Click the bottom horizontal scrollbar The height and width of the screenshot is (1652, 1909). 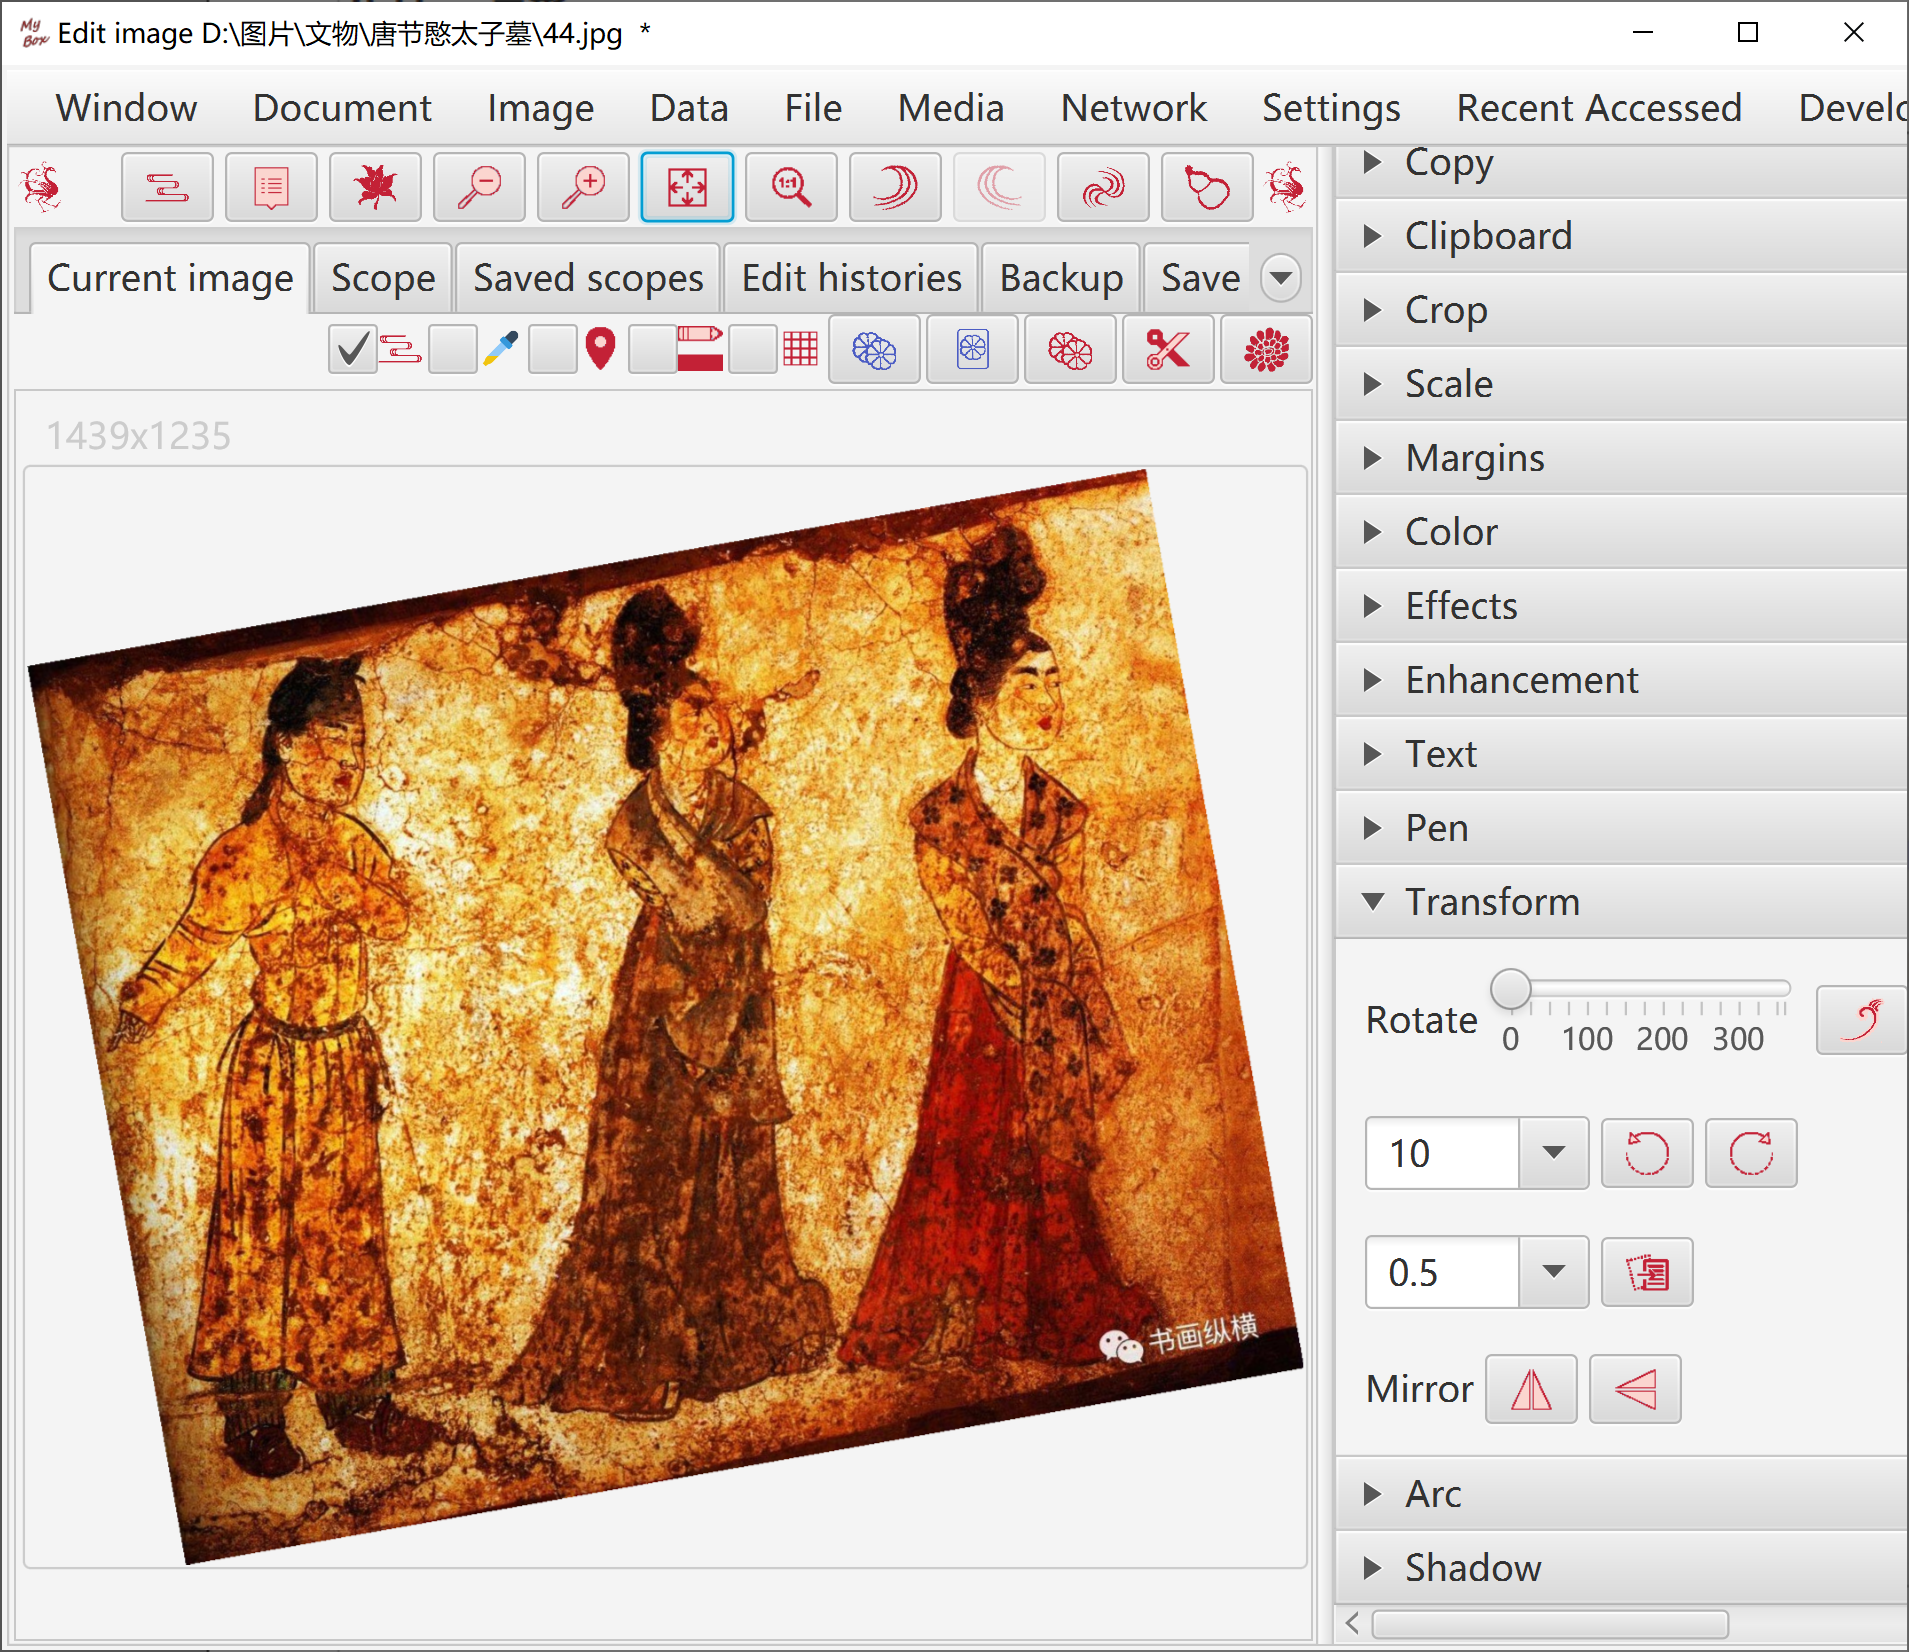coord(1549,1623)
